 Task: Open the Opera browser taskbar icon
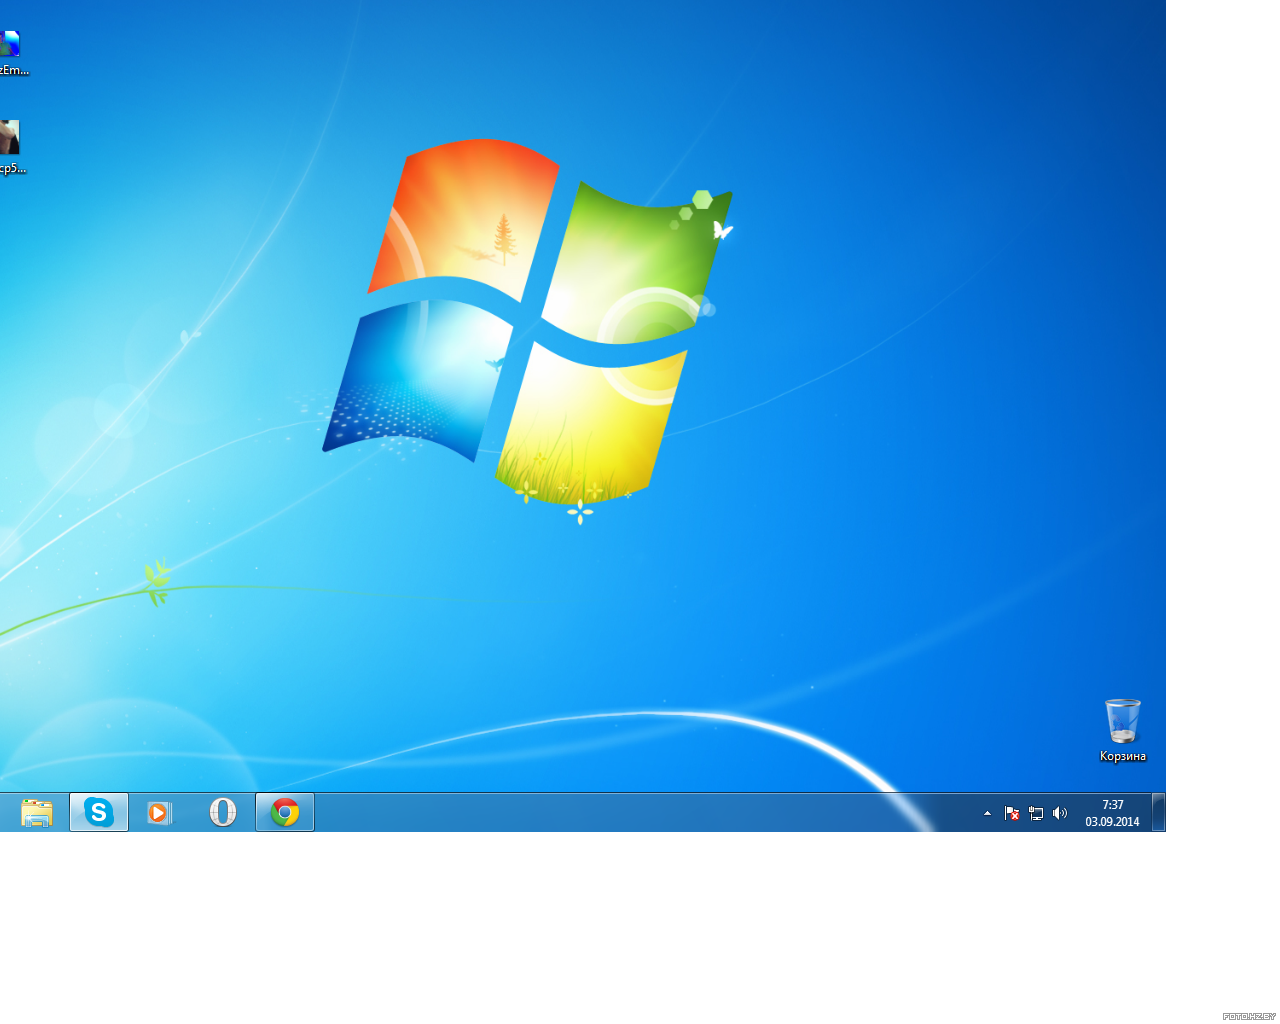[x=223, y=812]
